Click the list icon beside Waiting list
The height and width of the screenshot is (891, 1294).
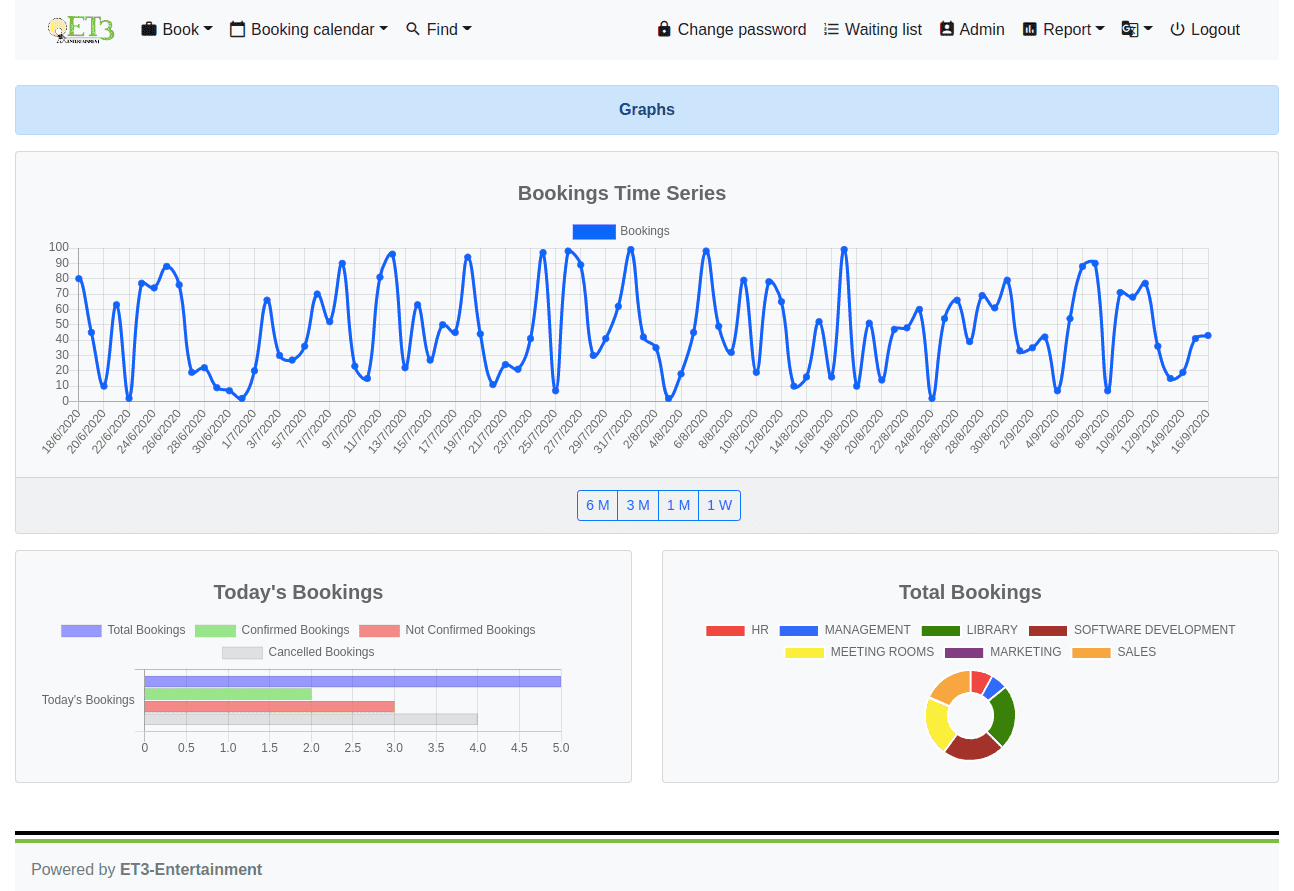point(831,29)
